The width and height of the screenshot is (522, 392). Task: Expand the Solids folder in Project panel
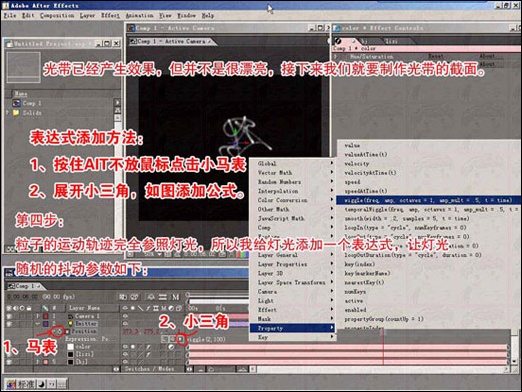click(7, 113)
